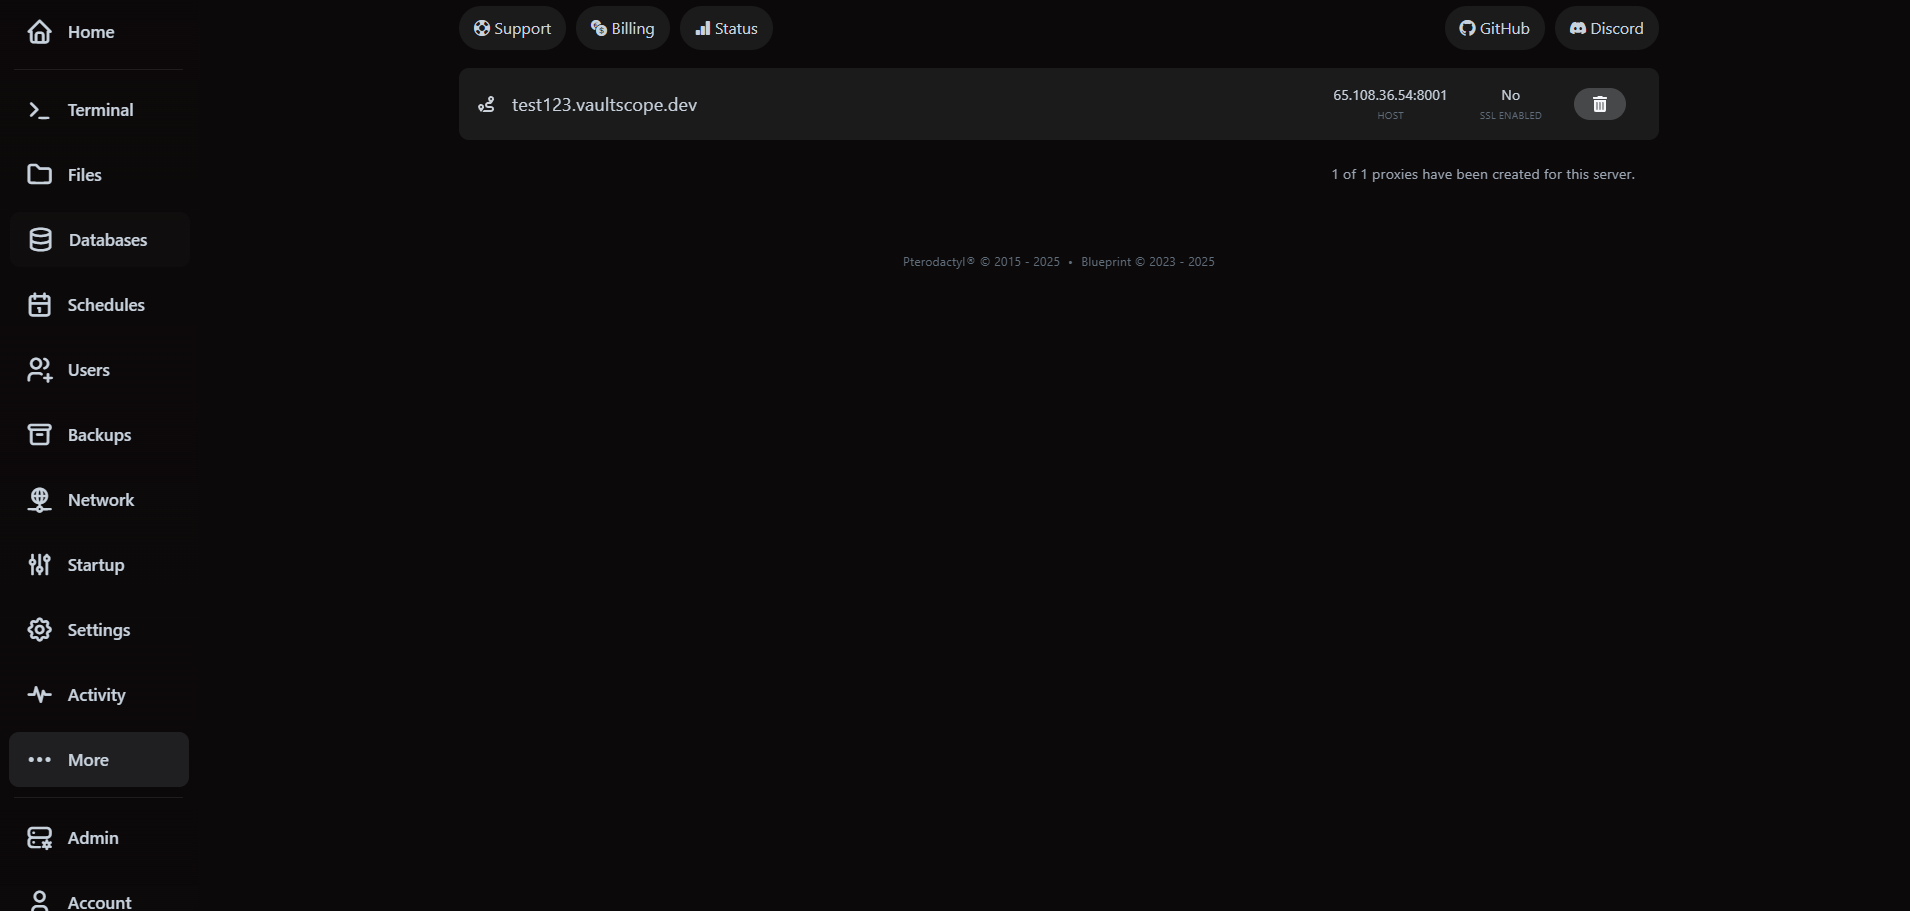Select the Startup sliders icon
The width and height of the screenshot is (1910, 911).
tap(39, 564)
